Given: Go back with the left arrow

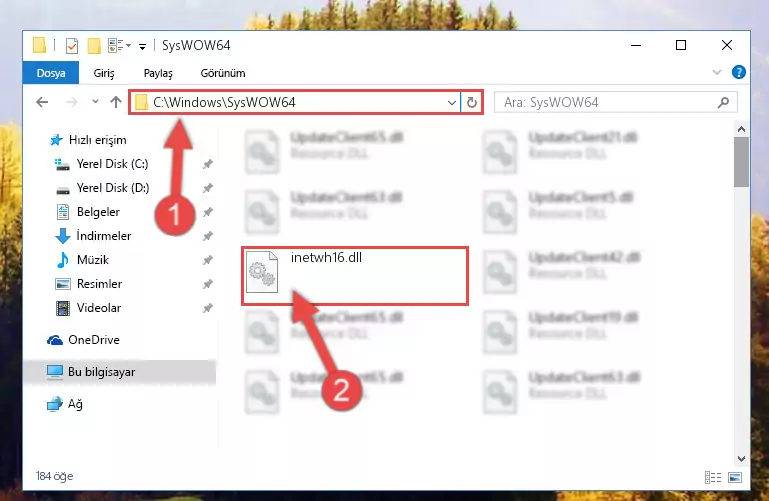Looking at the screenshot, I should (x=42, y=102).
